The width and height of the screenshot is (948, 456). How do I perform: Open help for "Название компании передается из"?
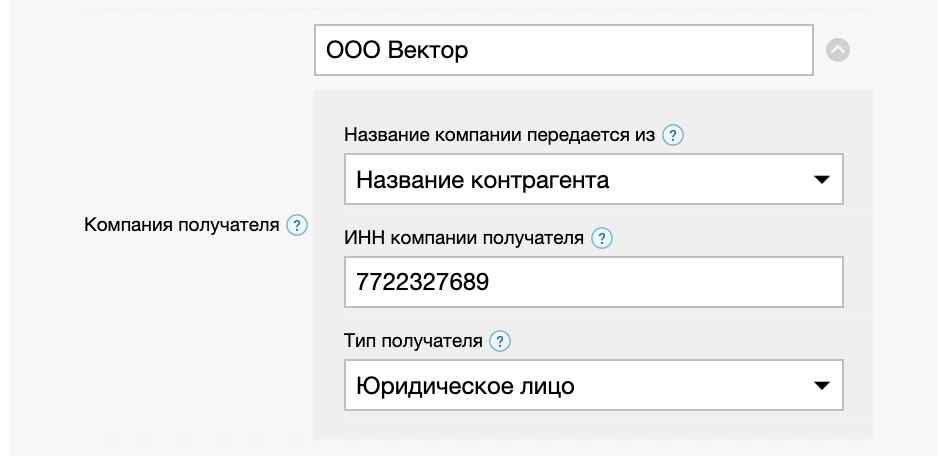(673, 135)
